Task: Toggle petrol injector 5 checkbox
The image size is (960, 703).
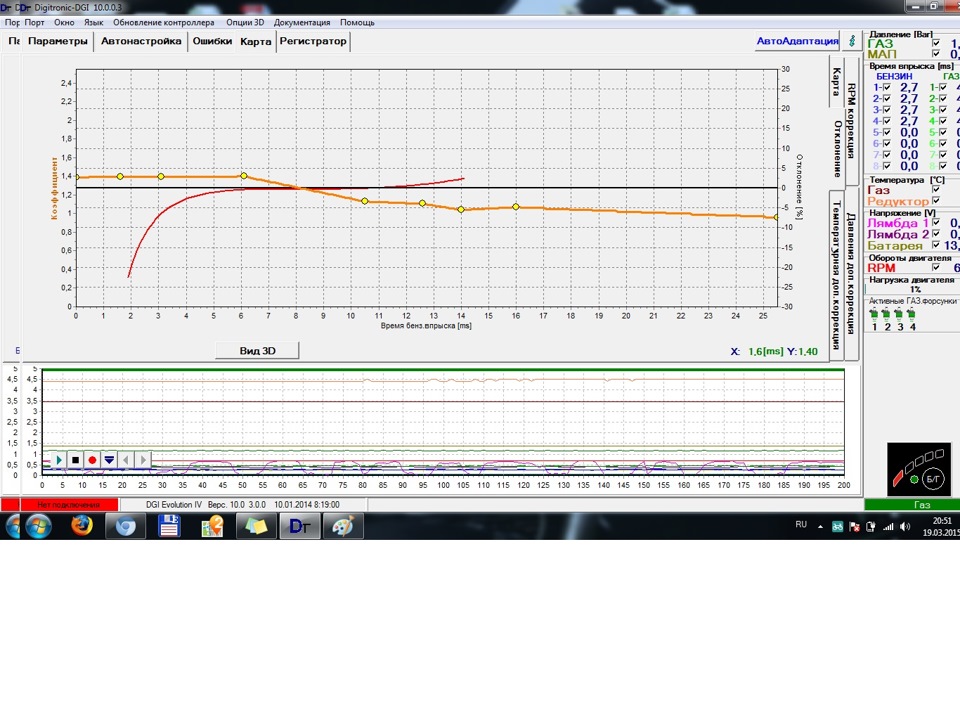Action: pos(887,132)
